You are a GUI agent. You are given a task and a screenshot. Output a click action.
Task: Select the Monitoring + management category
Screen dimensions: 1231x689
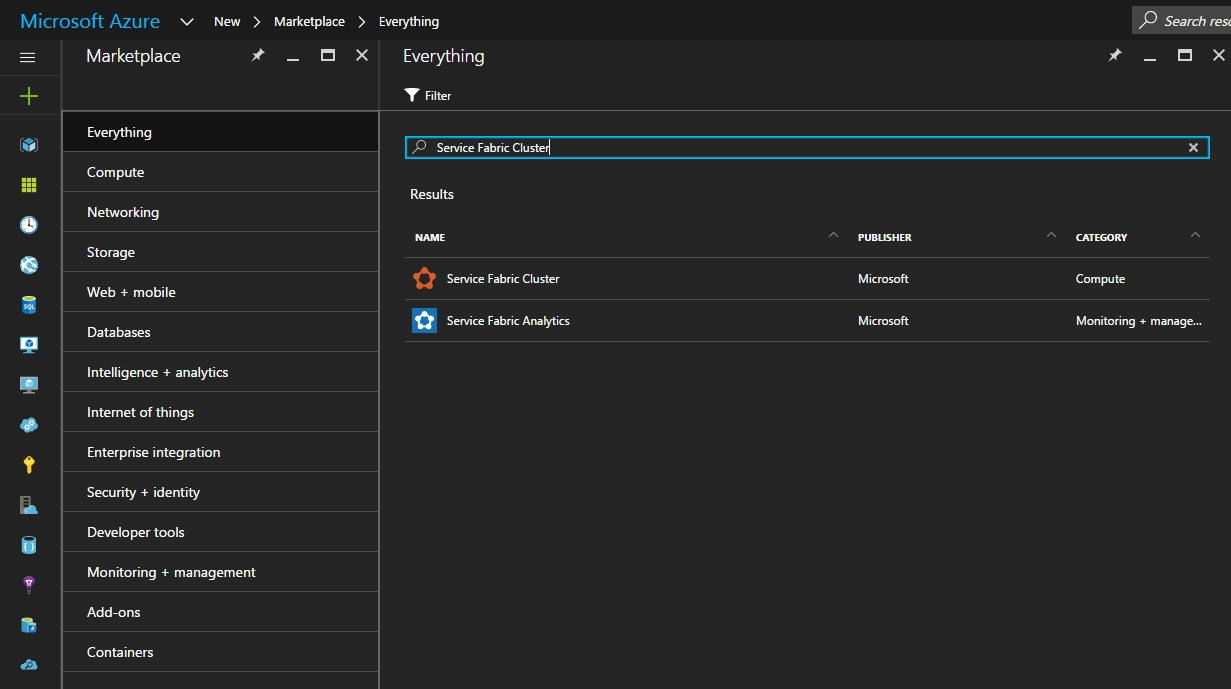click(220, 572)
